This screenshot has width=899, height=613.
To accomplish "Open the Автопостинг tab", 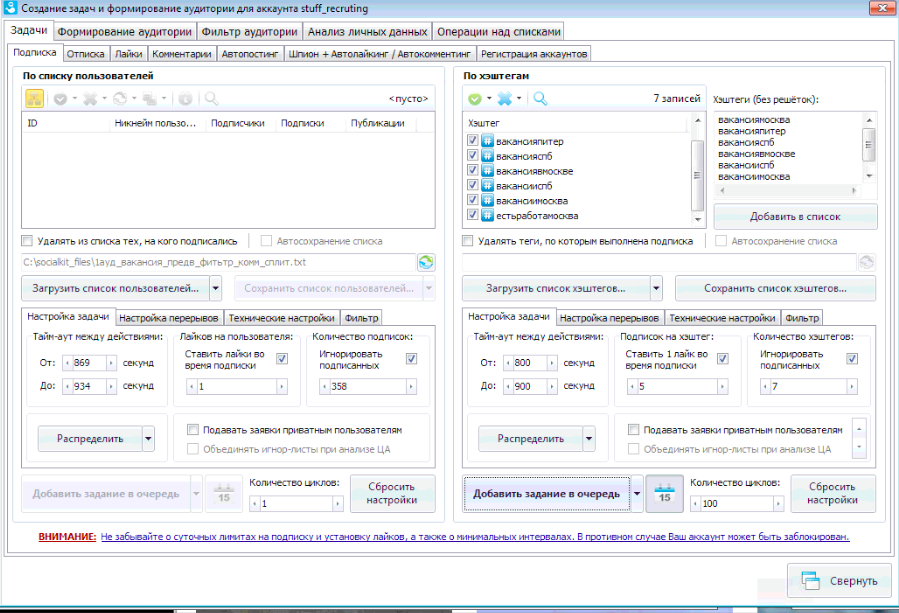I will 249,54.
